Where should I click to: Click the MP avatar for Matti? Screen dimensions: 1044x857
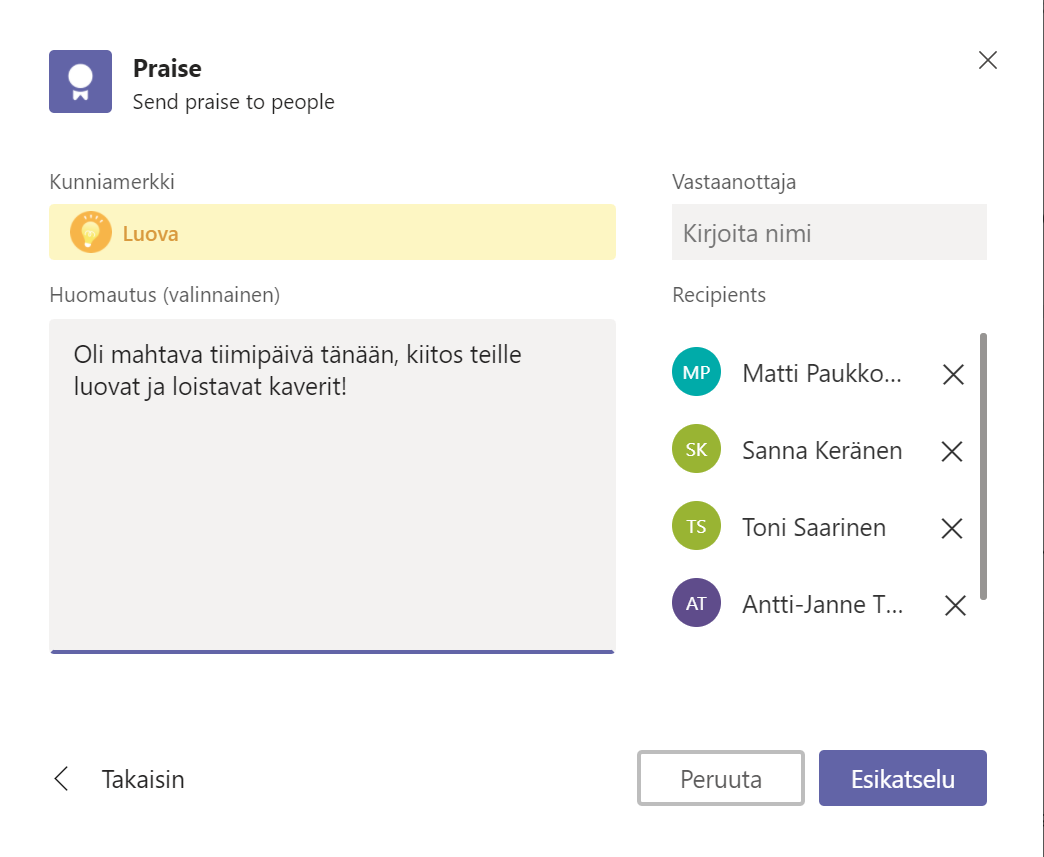pos(696,373)
